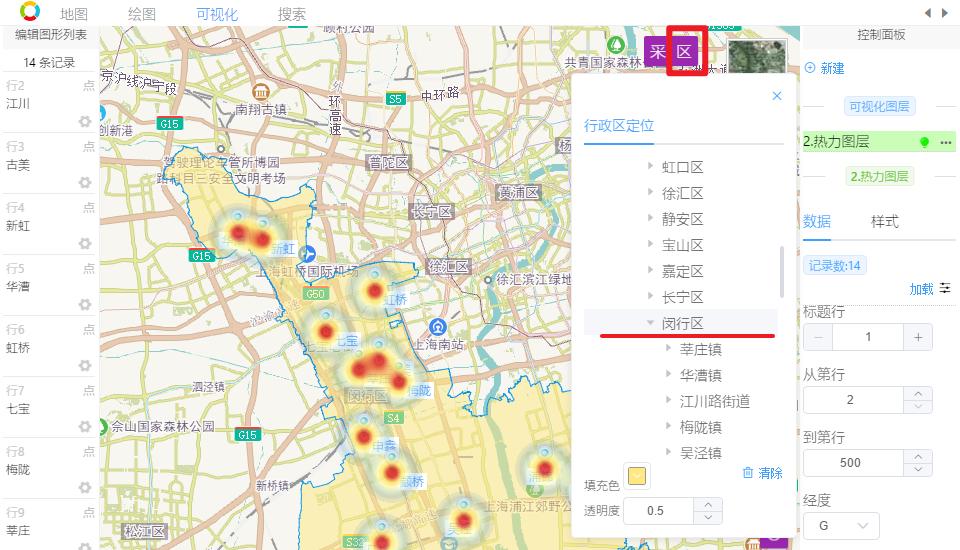Click the 加载 link

(921, 288)
